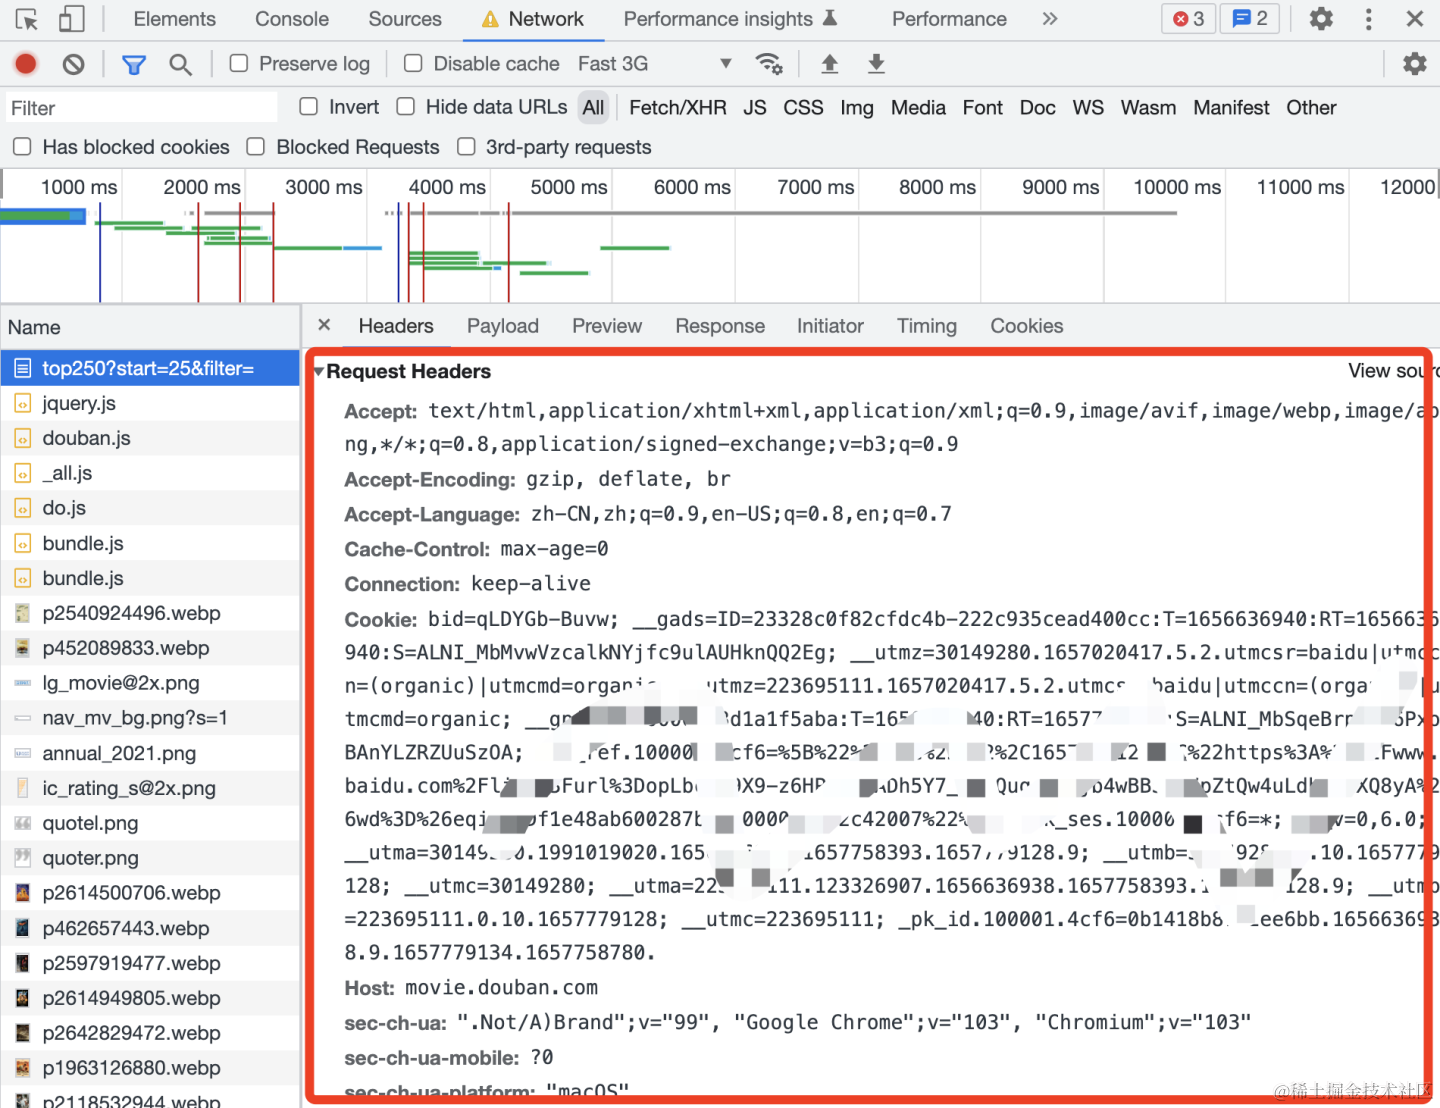Toggle the device toolbar icon
Image resolution: width=1440 pixels, height=1108 pixels.
[x=71, y=19]
